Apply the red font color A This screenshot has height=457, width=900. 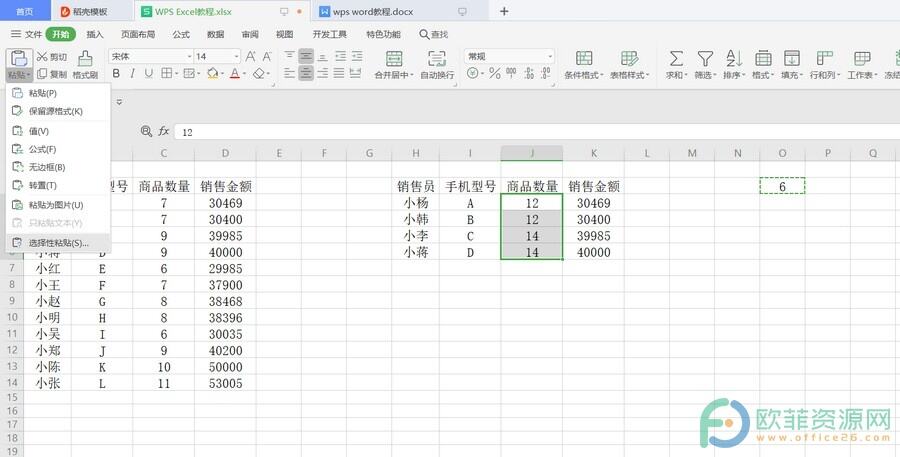pos(234,73)
